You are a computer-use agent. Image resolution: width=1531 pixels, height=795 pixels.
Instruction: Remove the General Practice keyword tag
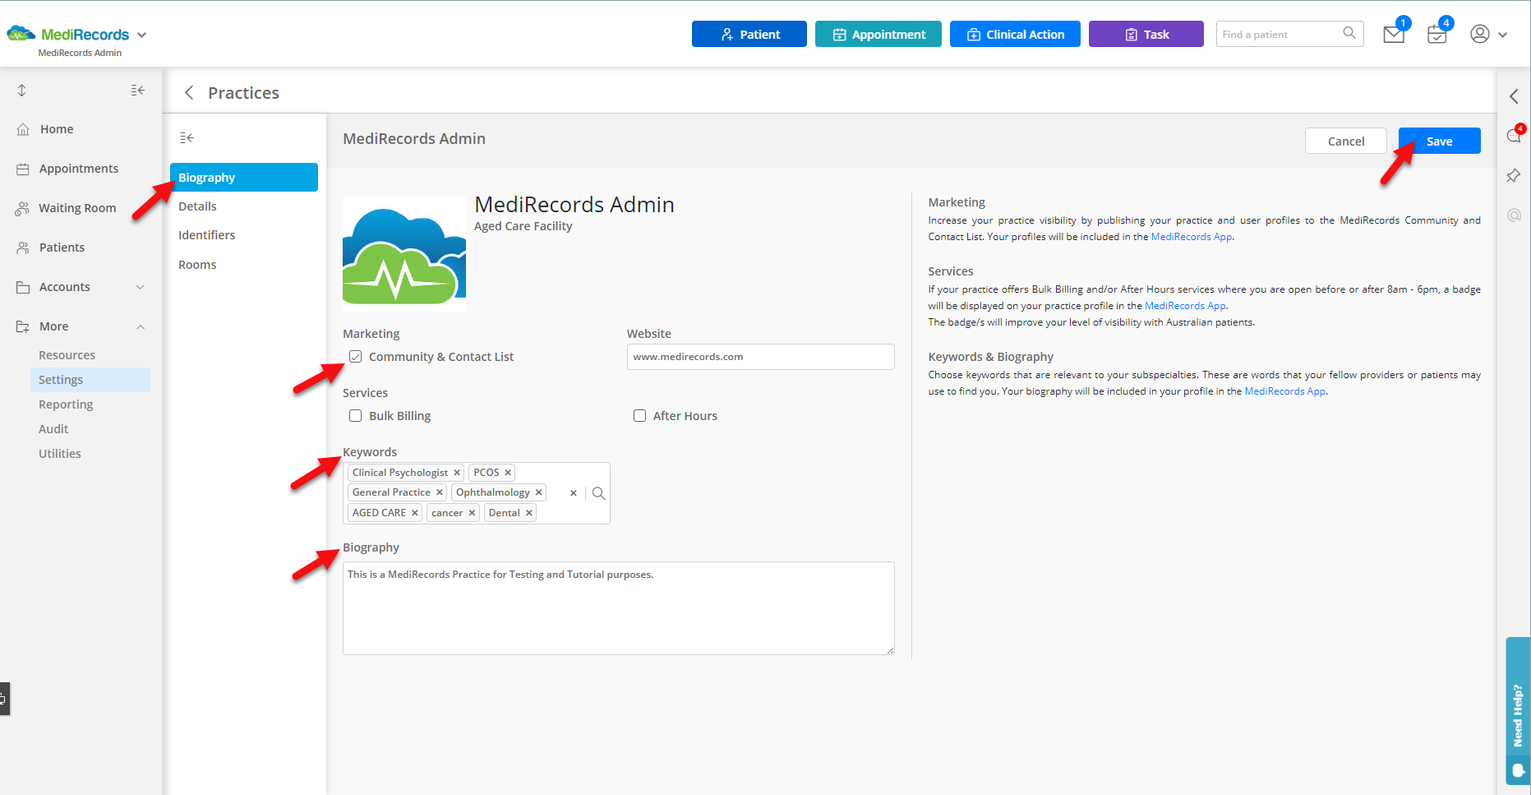point(439,493)
